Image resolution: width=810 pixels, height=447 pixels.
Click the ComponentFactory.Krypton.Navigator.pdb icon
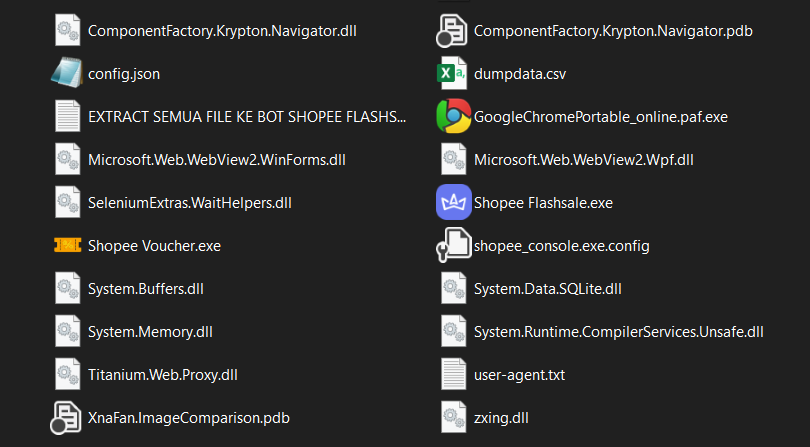coord(452,30)
